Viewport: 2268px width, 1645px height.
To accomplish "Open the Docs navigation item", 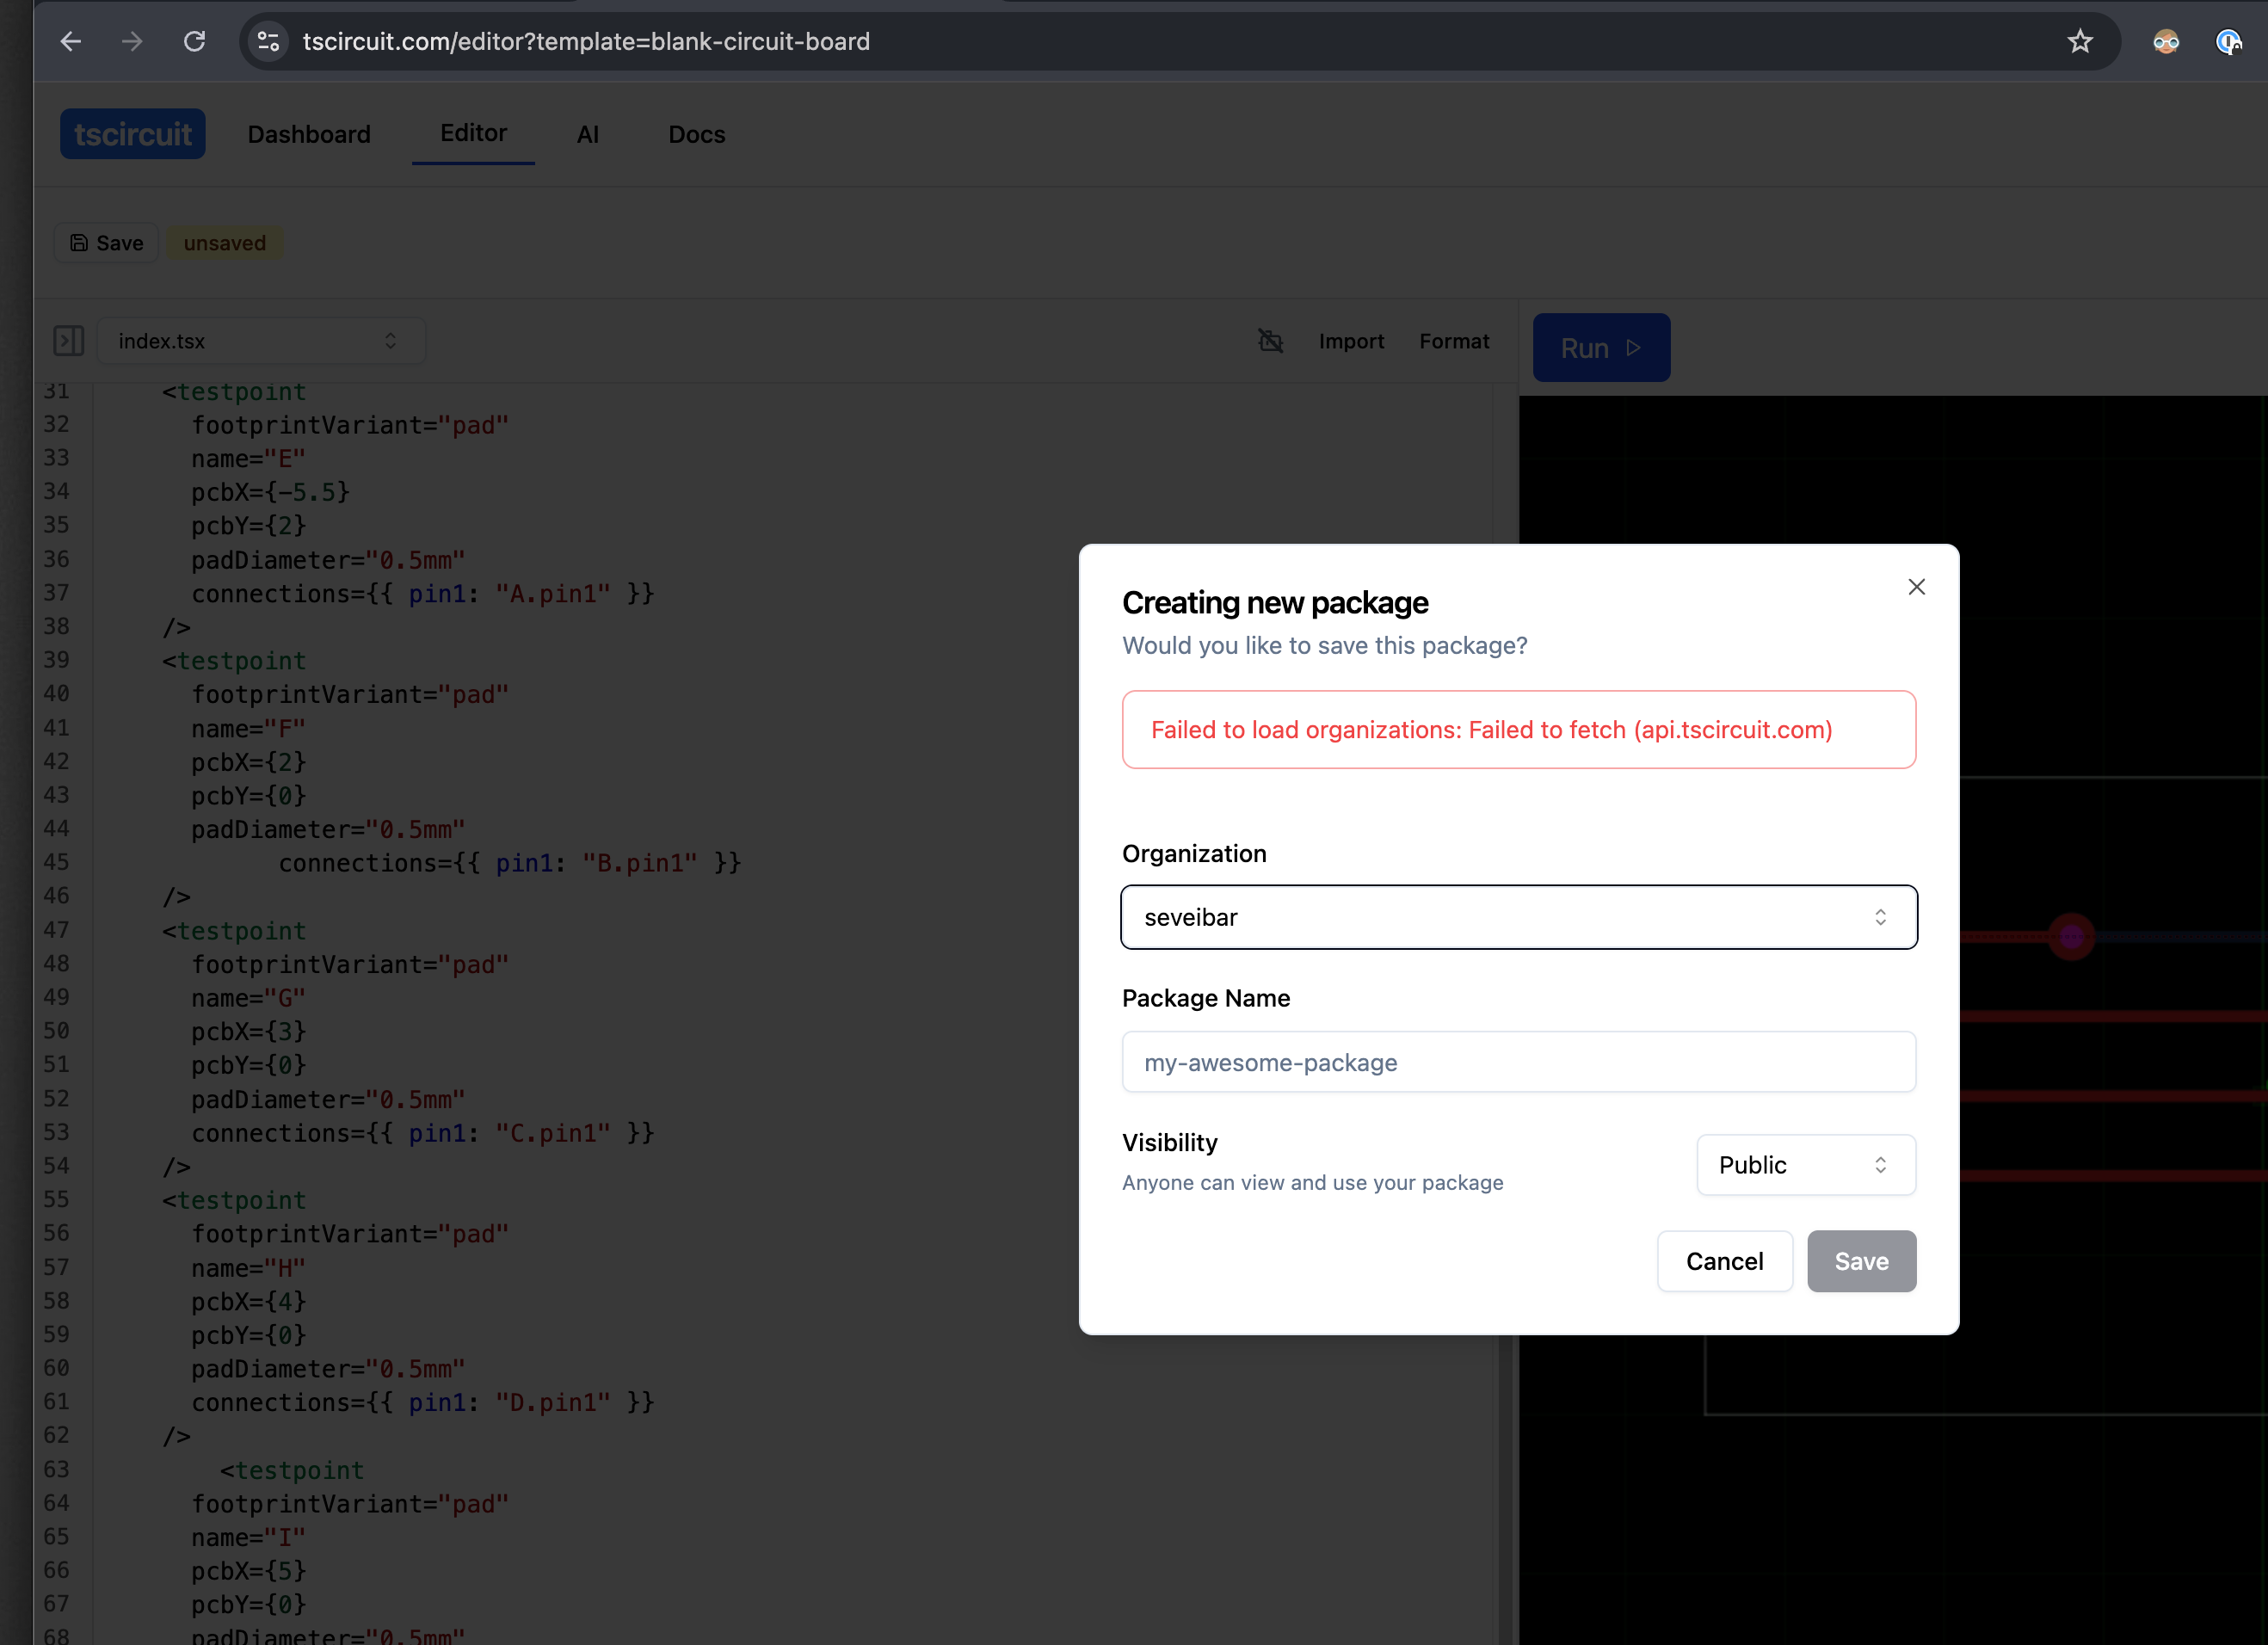I will point(696,134).
